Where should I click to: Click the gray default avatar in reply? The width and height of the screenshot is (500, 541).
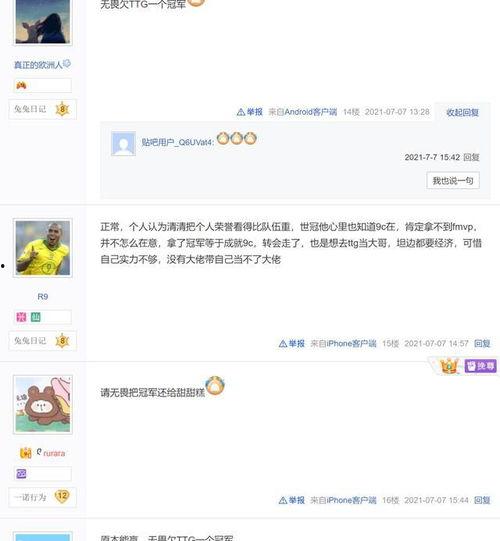(124, 144)
